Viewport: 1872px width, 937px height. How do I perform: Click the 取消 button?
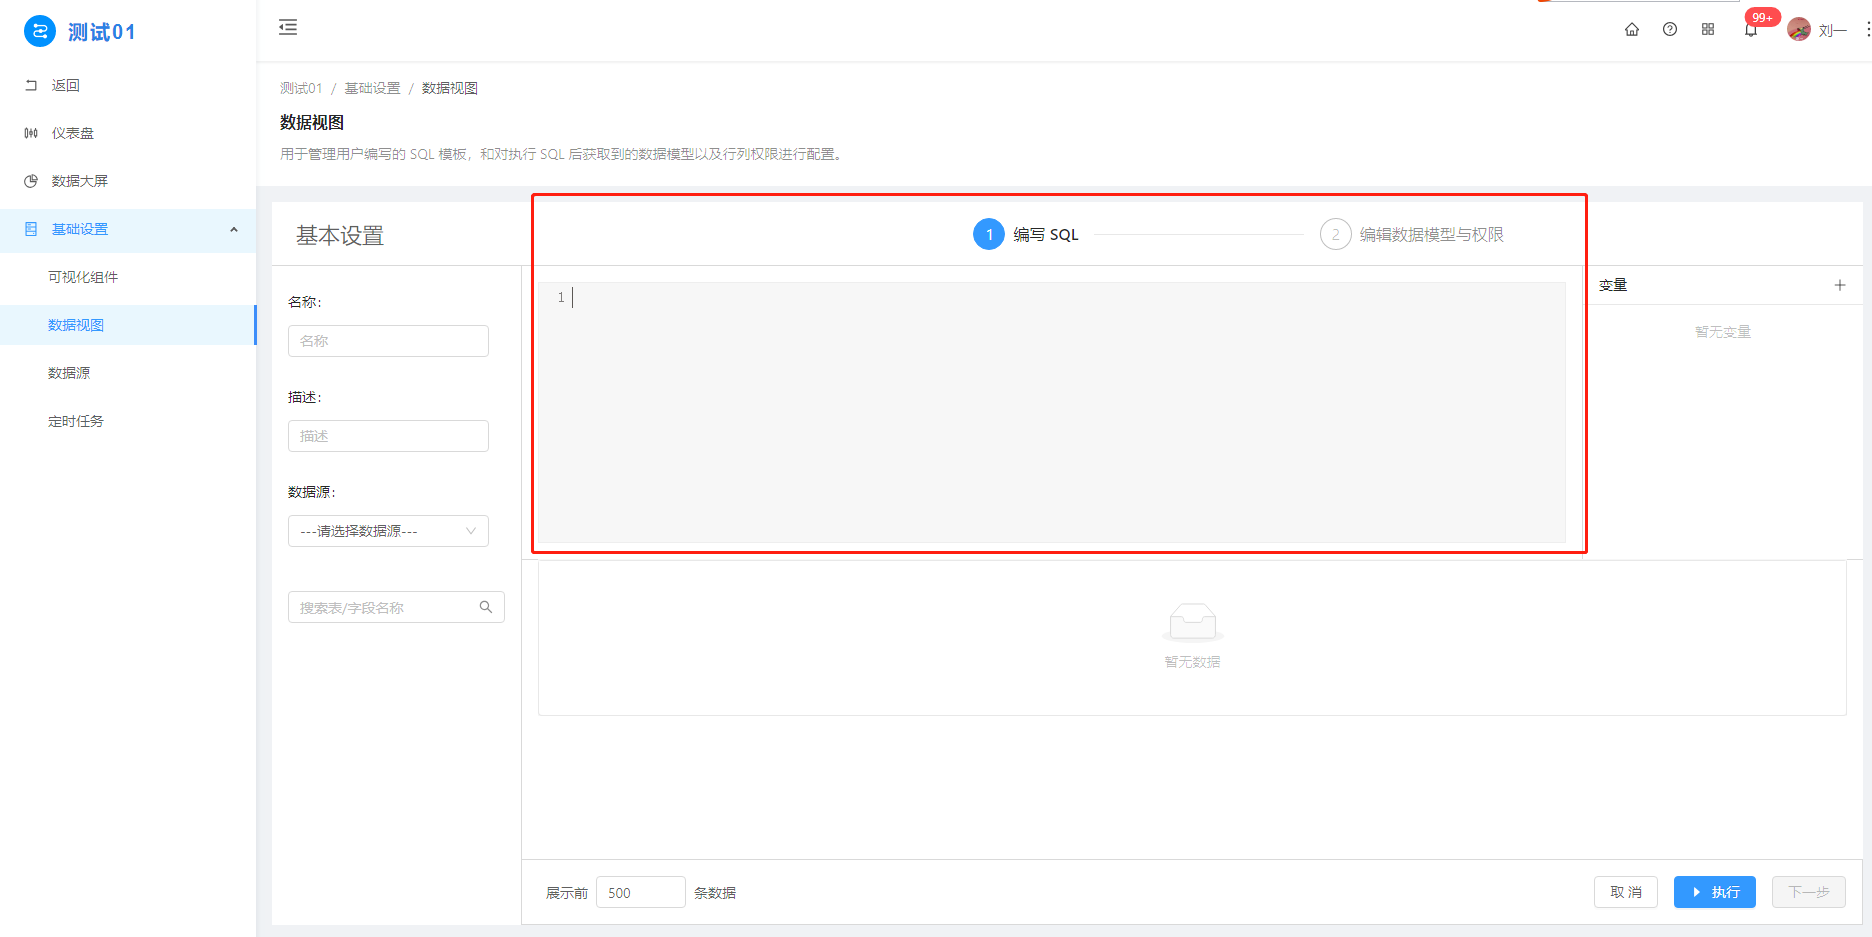(x=1626, y=892)
